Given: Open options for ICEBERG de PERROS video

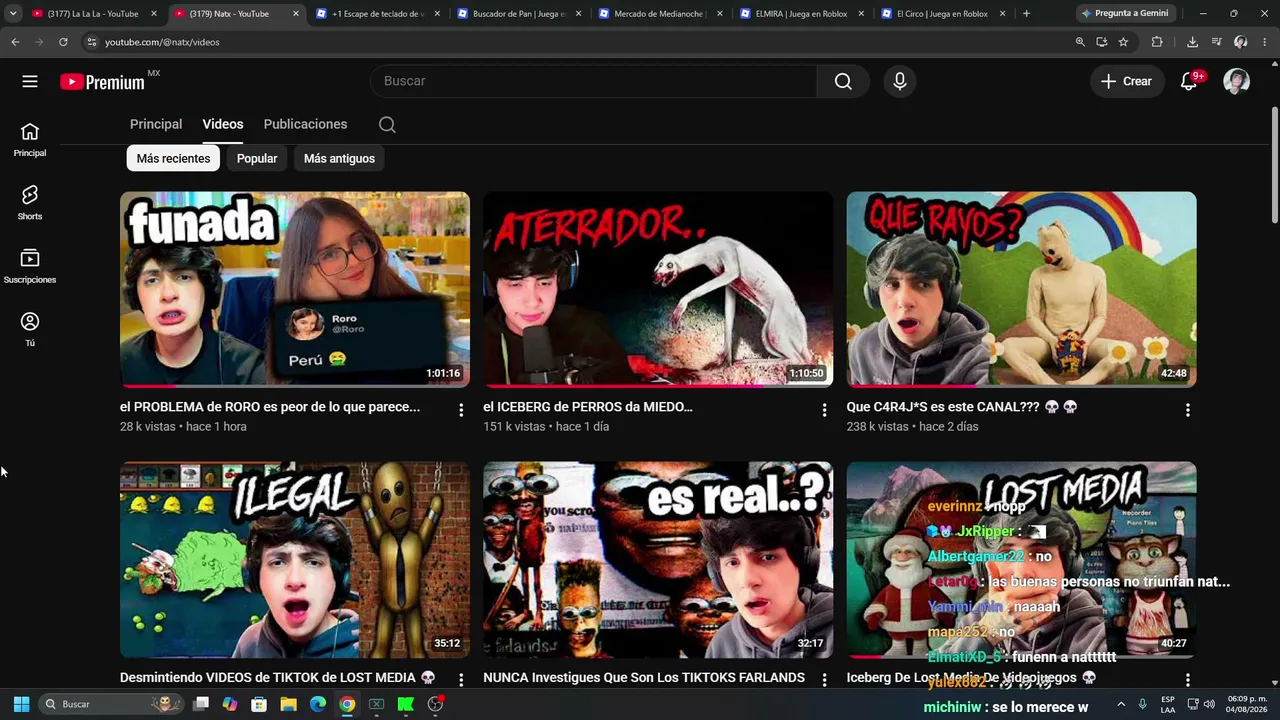Looking at the screenshot, I should [824, 410].
